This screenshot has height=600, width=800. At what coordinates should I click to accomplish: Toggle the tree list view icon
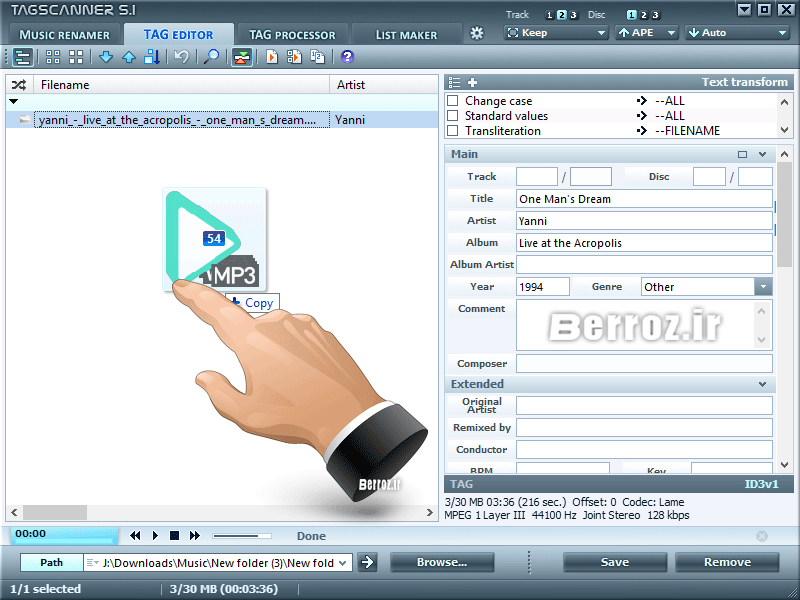pos(22,57)
